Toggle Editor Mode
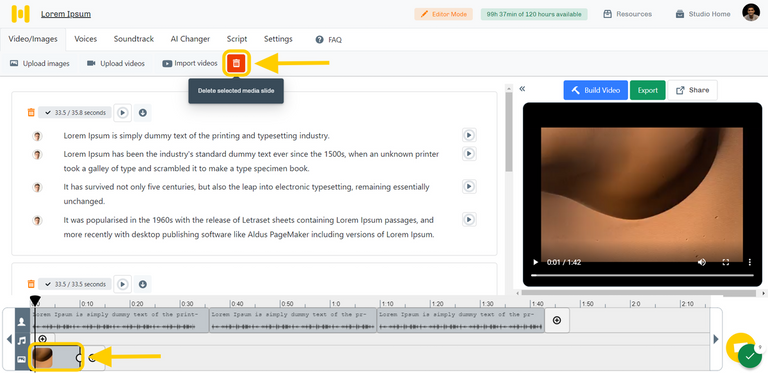Image resolution: width=768 pixels, height=373 pixels. click(443, 14)
